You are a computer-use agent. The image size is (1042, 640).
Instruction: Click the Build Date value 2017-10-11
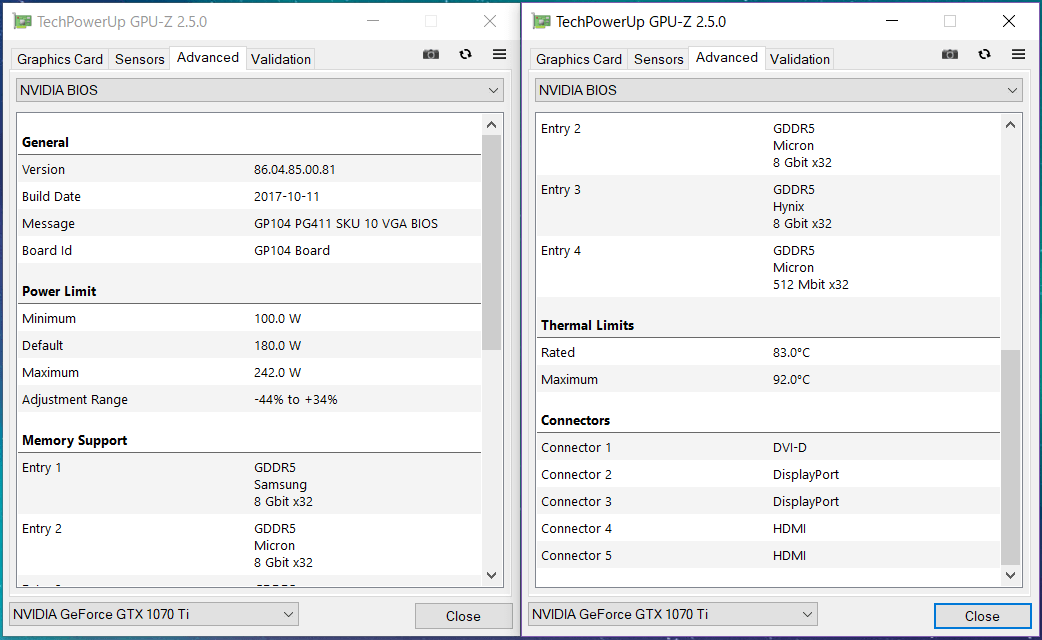pyautogui.click(x=286, y=197)
